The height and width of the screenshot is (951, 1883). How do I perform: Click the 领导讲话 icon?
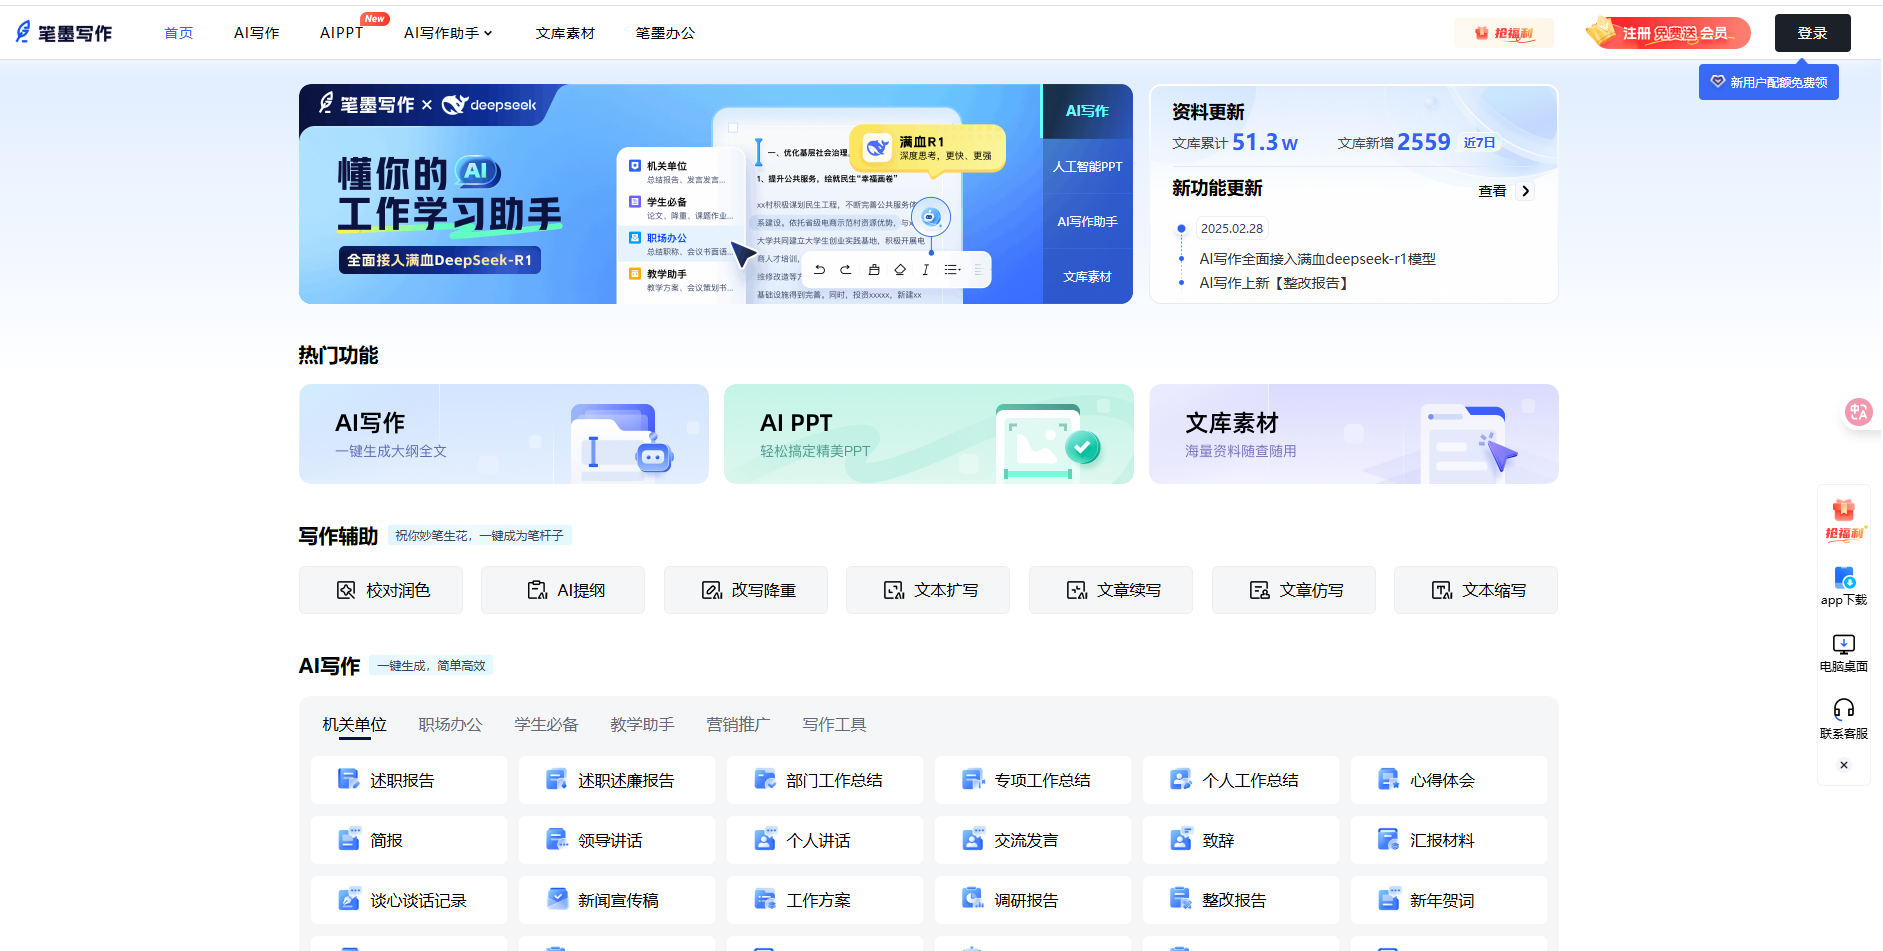[556, 839]
